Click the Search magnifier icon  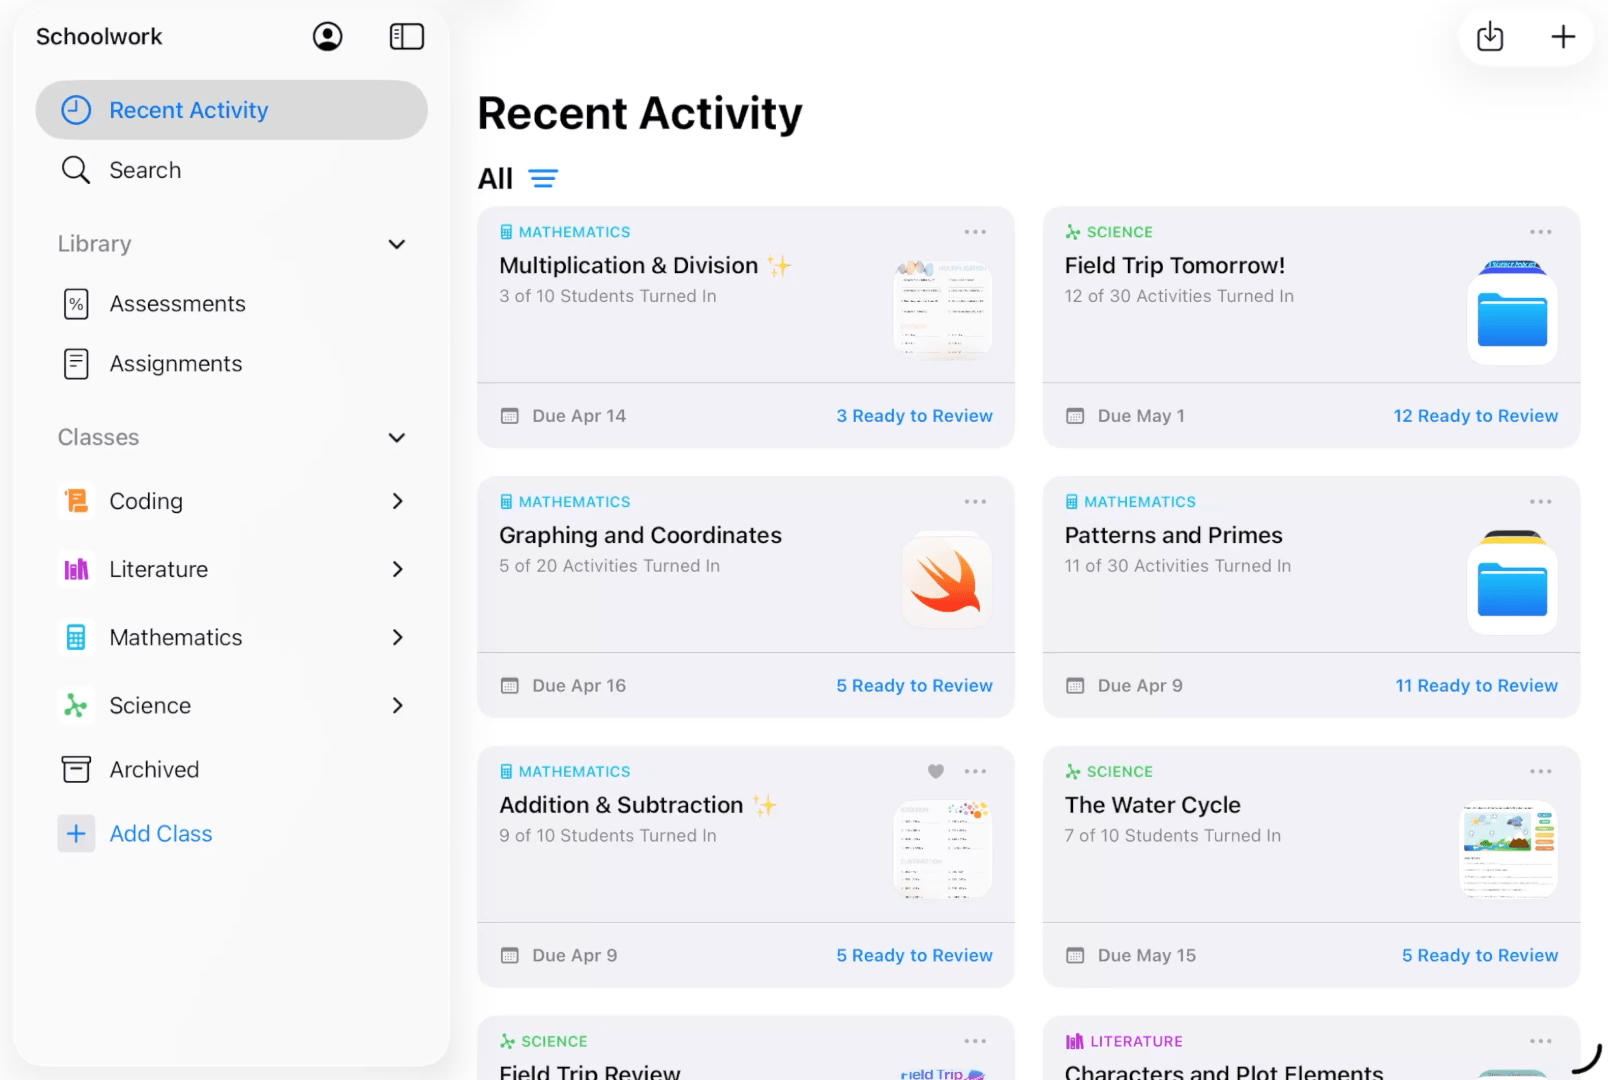click(x=76, y=170)
